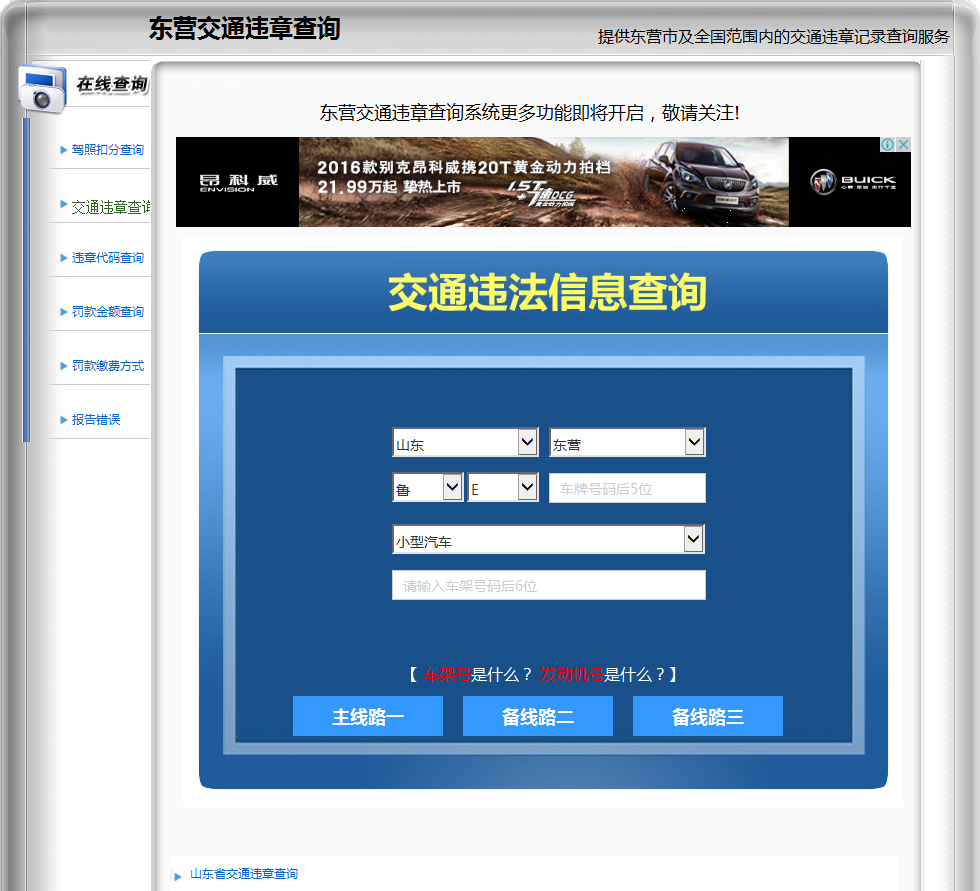
Task: Click the 昂科威 Envision banner ad
Action: click(543, 182)
